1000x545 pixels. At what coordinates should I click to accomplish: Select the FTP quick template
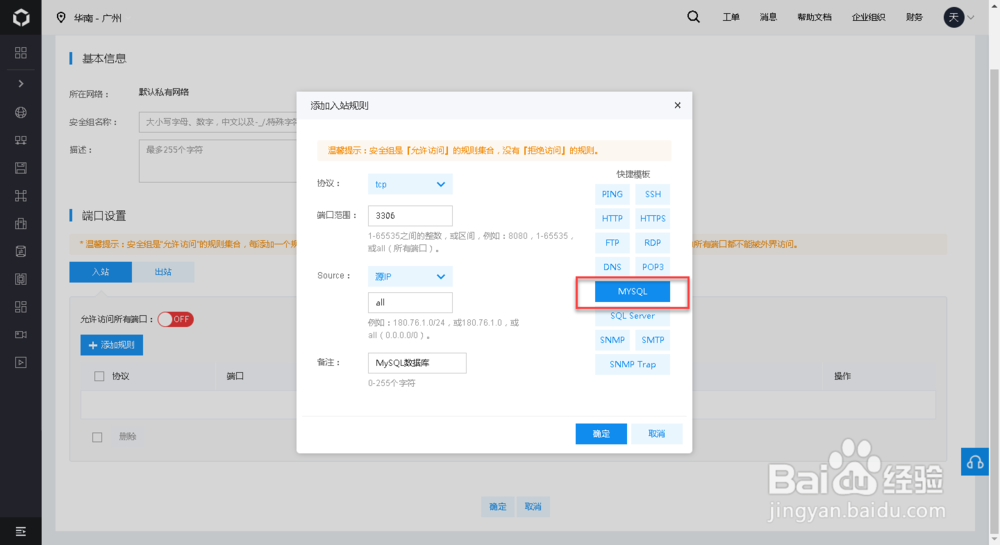click(x=612, y=242)
